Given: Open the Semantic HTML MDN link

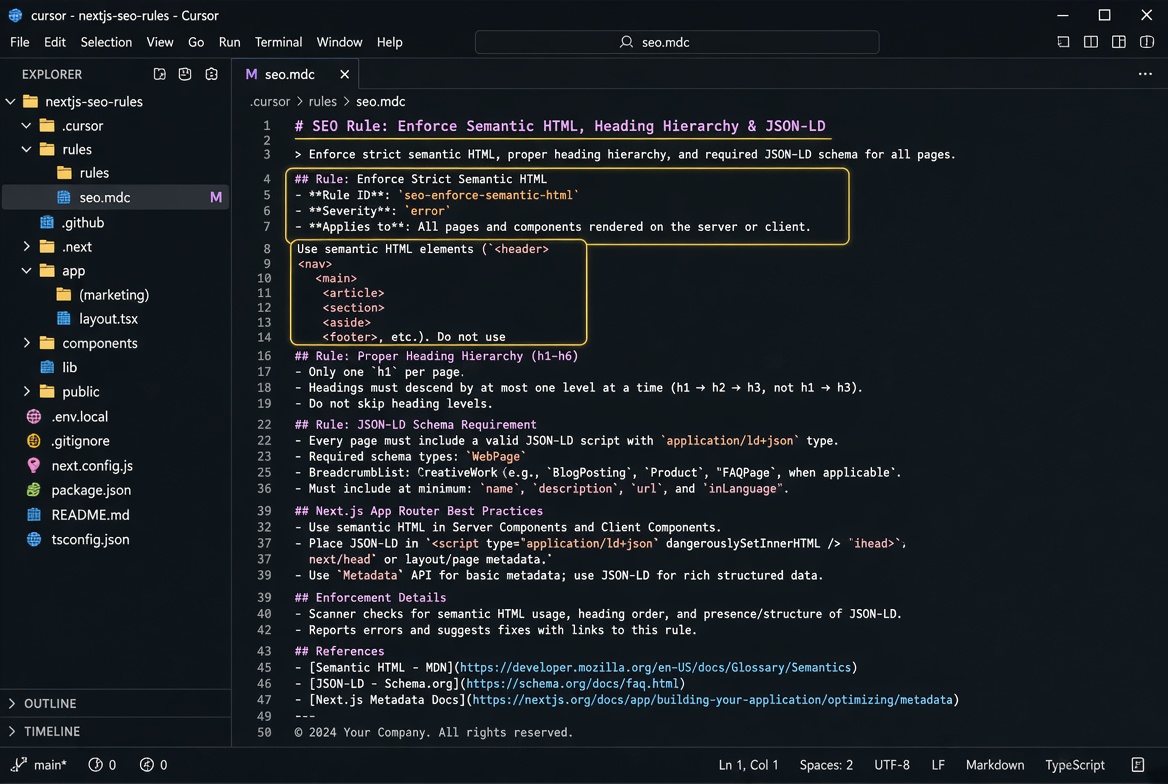Looking at the screenshot, I should pyautogui.click(x=655, y=667).
